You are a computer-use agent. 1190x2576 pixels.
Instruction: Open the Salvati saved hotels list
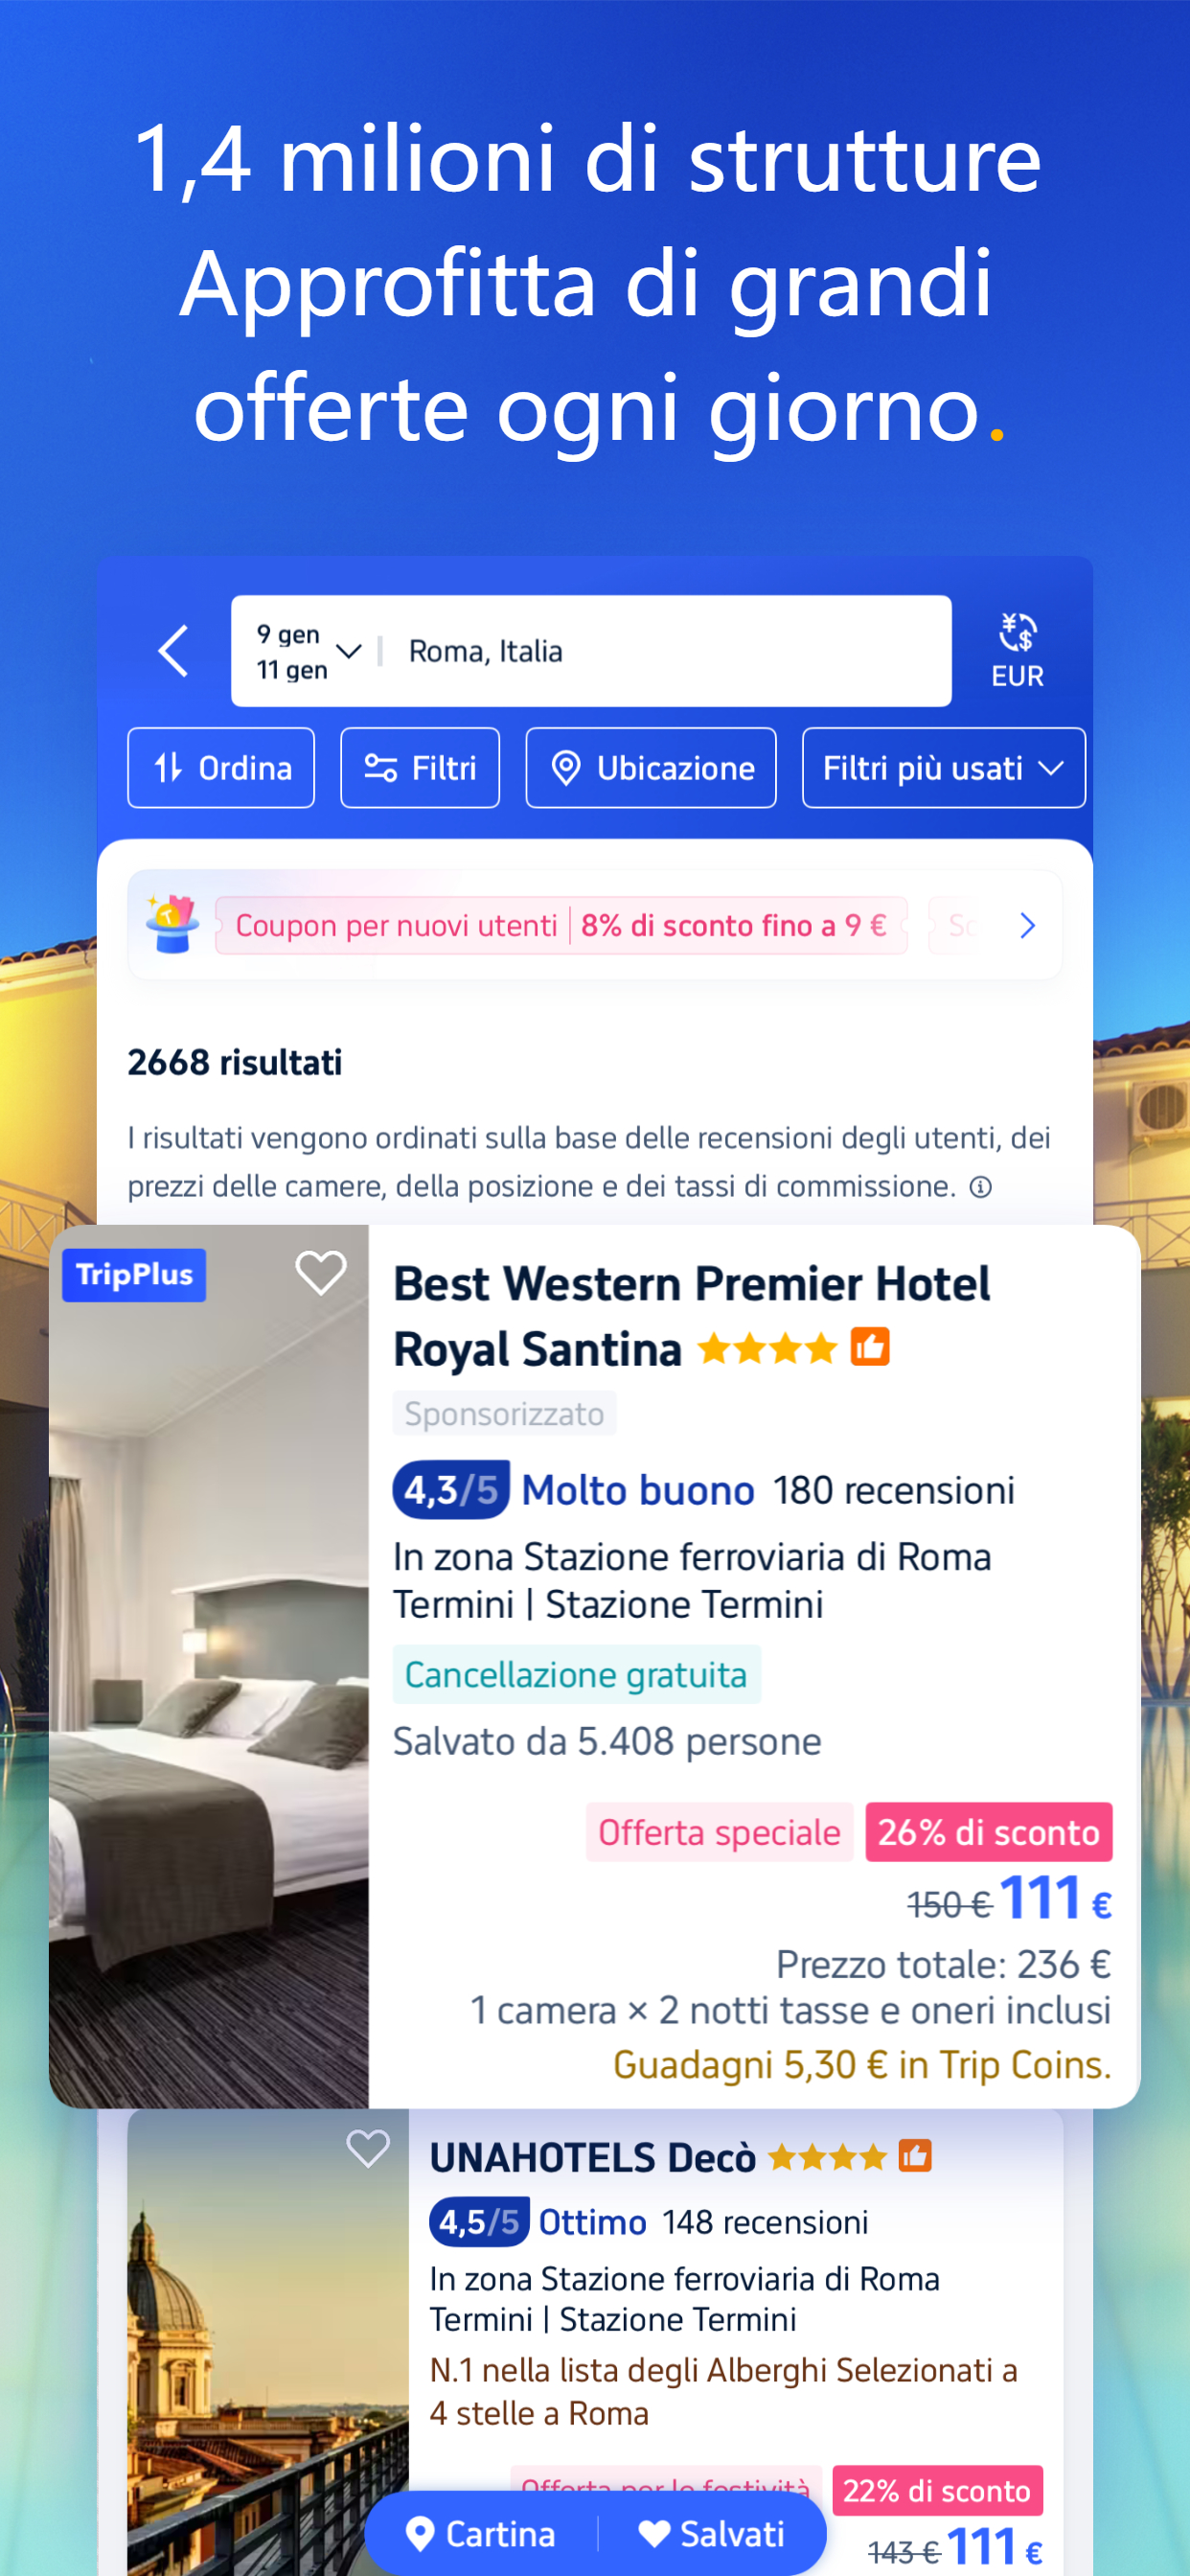[712, 2533]
